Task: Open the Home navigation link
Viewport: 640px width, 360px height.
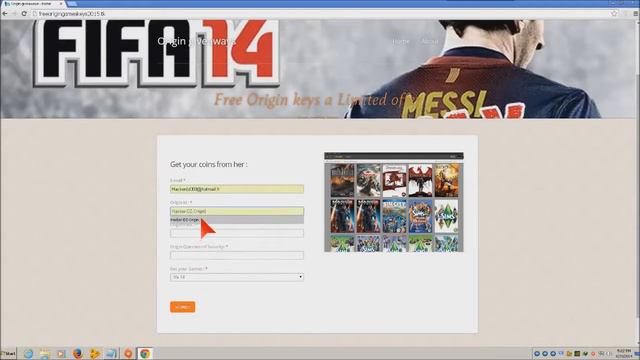Action: tap(400, 41)
